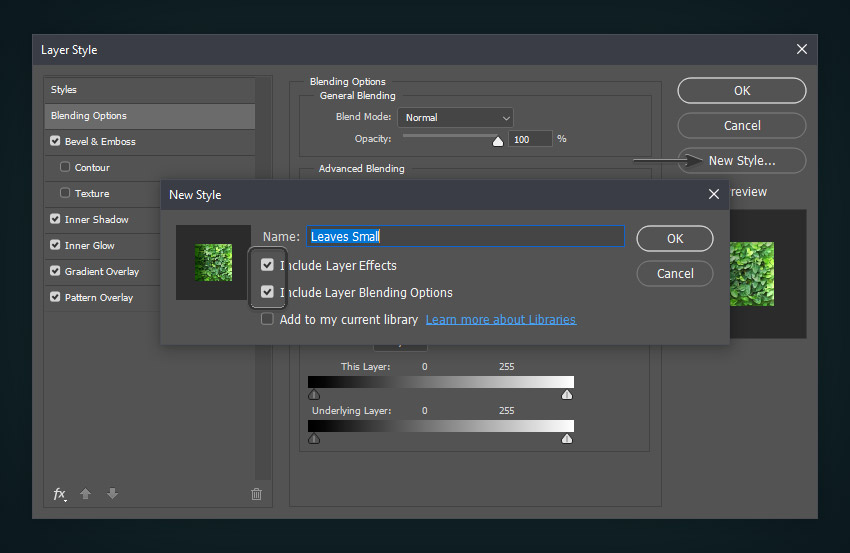The image size is (850, 553).
Task: Enable Add to my current library
Action: point(267,320)
